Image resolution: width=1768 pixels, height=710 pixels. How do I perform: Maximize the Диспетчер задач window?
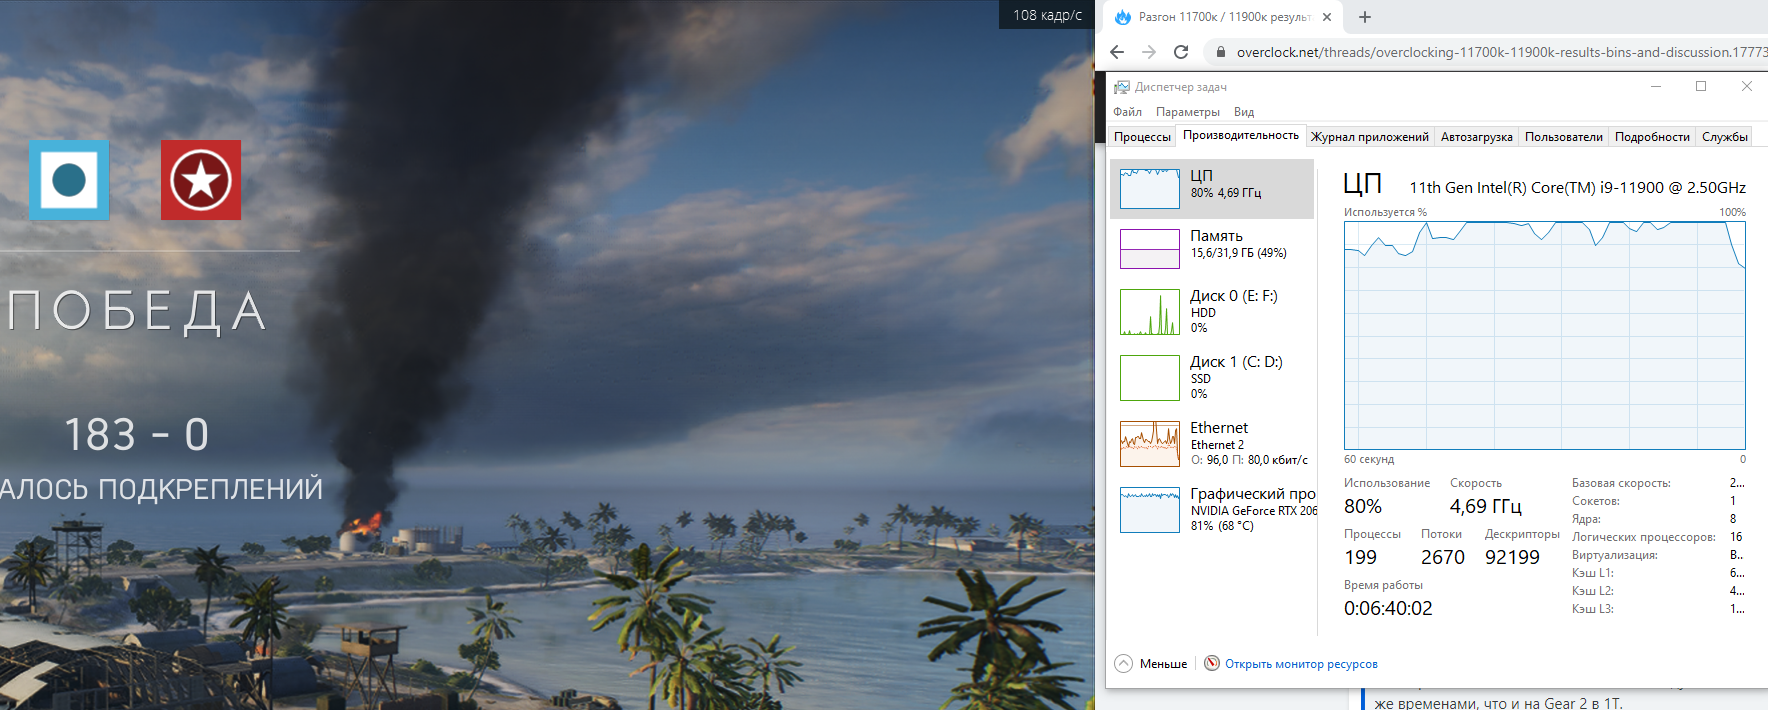(1701, 87)
